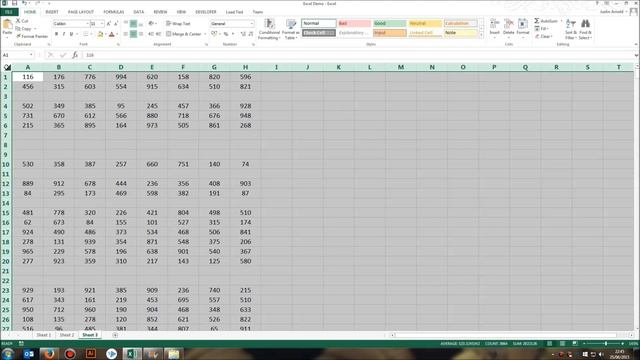Click the Accounting Number Format icon
Image resolution: width=640 pixels, height=360 pixels.
(x=214, y=34)
